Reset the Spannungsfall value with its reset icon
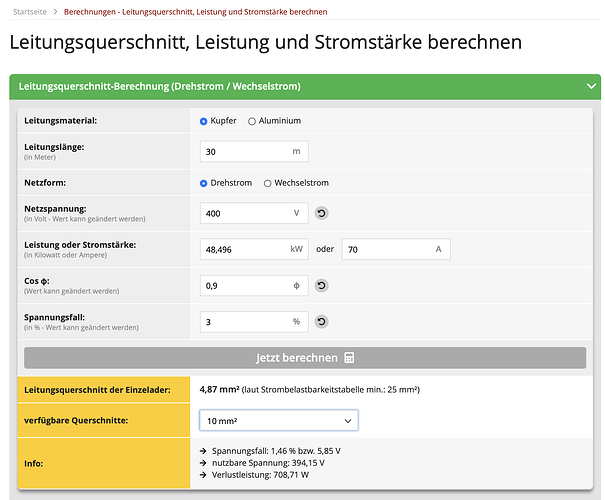Screen dimensions: 605x500 click(x=321, y=322)
